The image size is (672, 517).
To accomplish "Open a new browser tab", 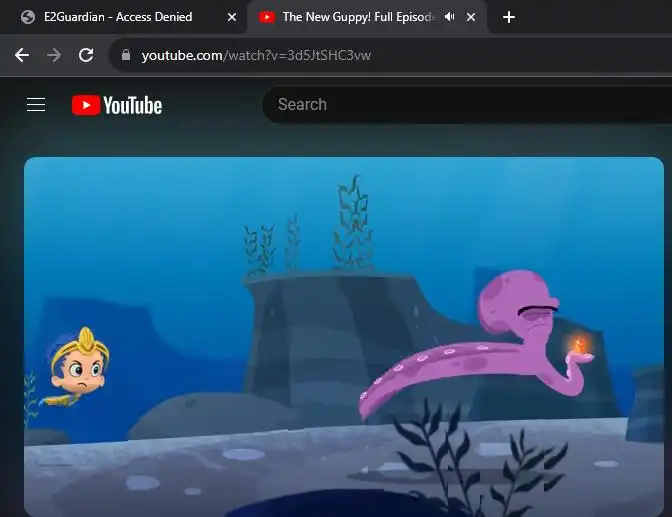I will click(509, 17).
